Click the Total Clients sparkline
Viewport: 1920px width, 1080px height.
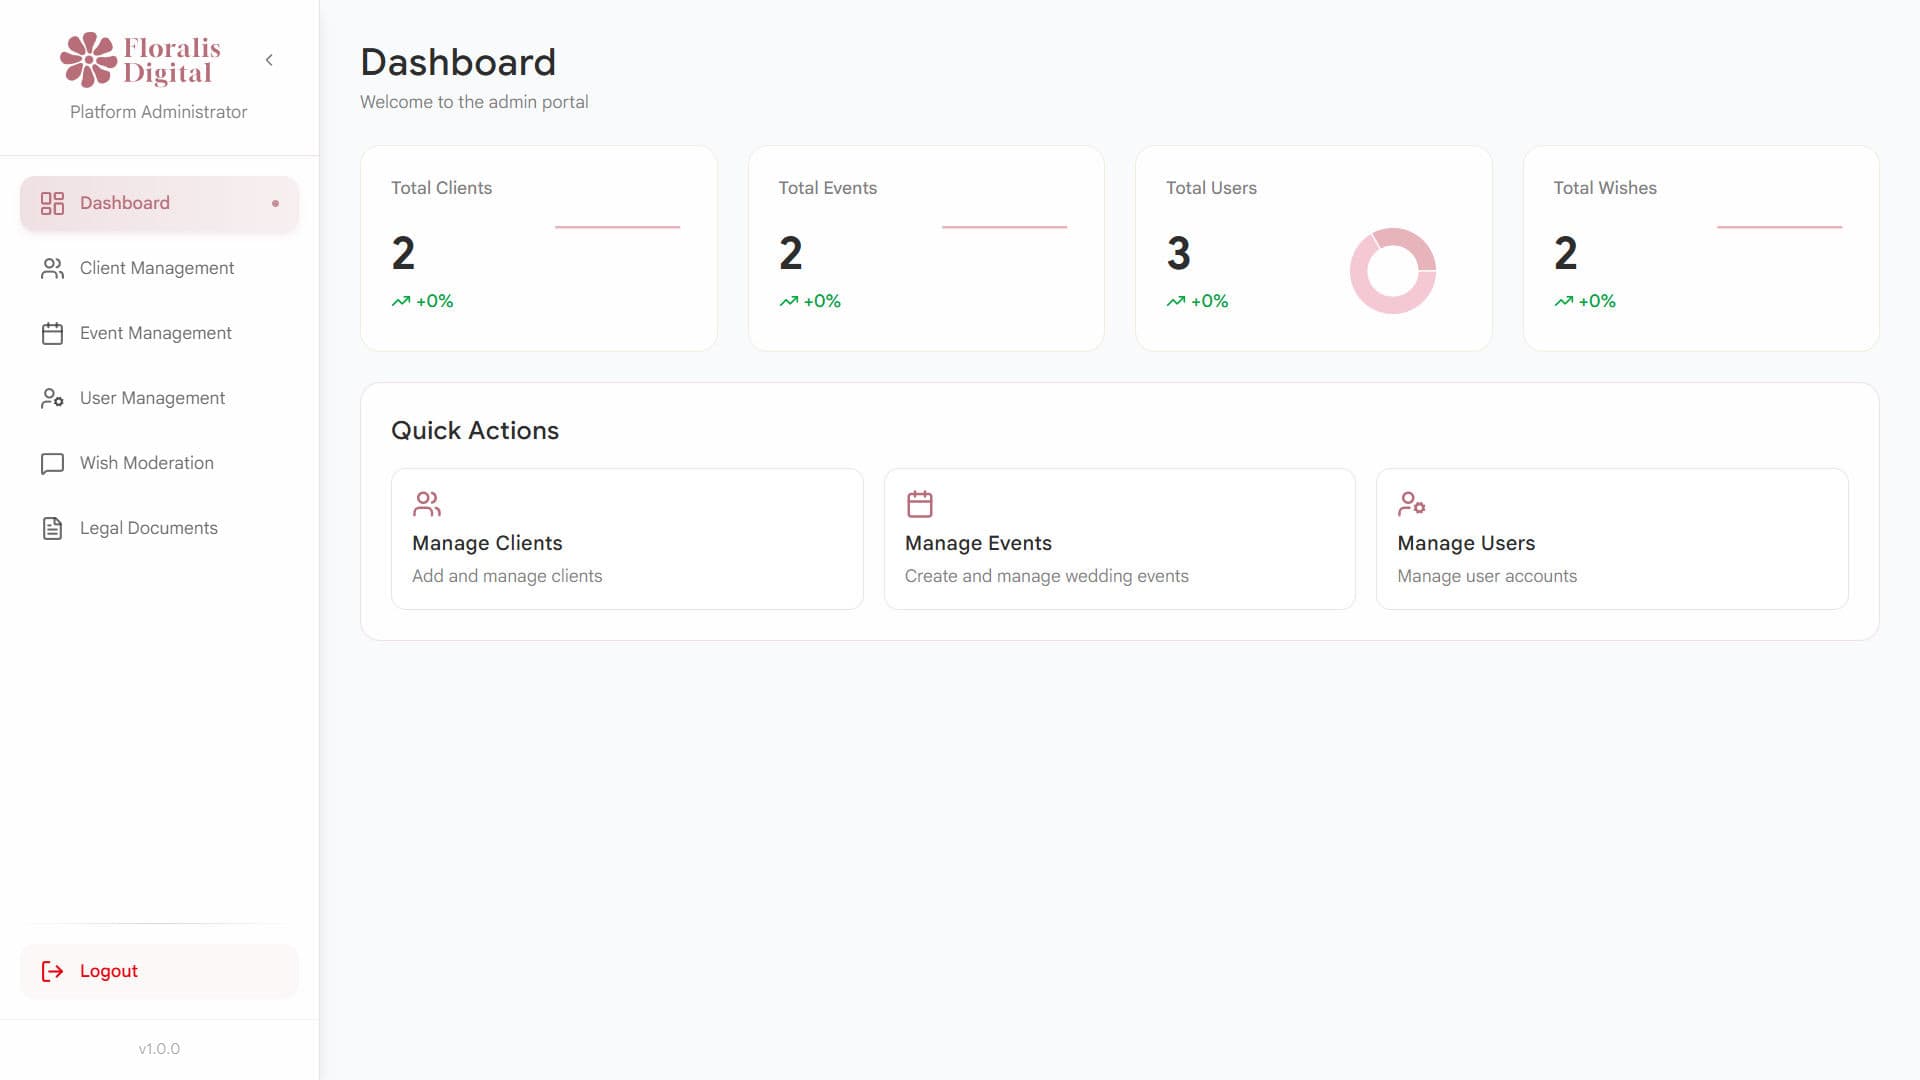pos(617,227)
